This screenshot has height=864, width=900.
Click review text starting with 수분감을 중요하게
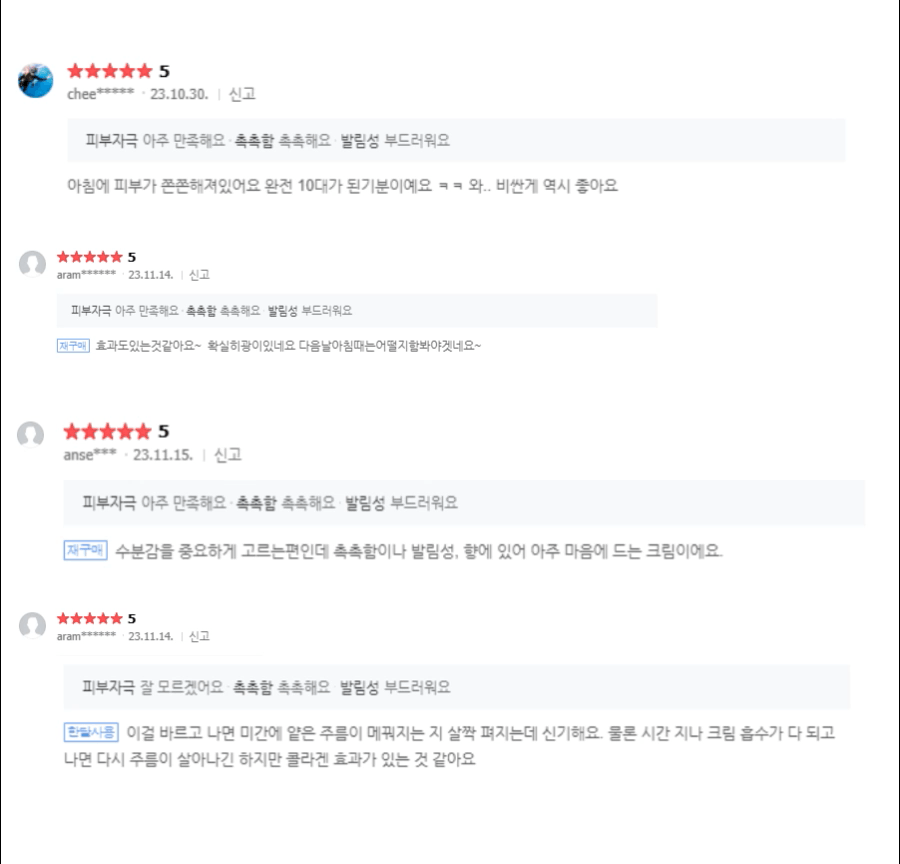click(x=418, y=551)
